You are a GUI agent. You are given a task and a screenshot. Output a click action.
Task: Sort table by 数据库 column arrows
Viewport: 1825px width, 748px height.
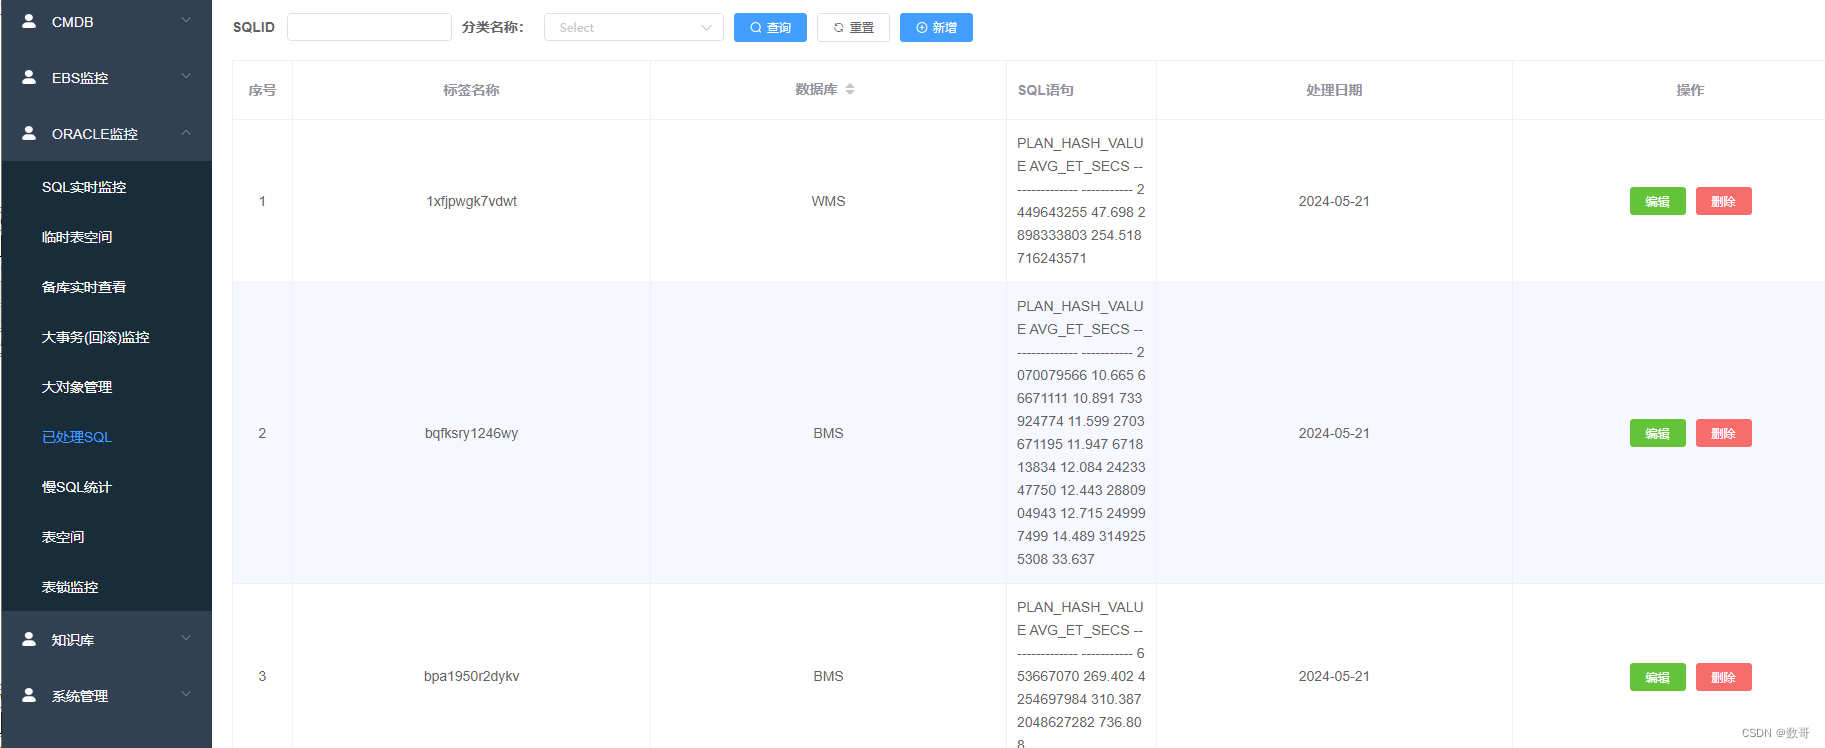pyautogui.click(x=850, y=89)
